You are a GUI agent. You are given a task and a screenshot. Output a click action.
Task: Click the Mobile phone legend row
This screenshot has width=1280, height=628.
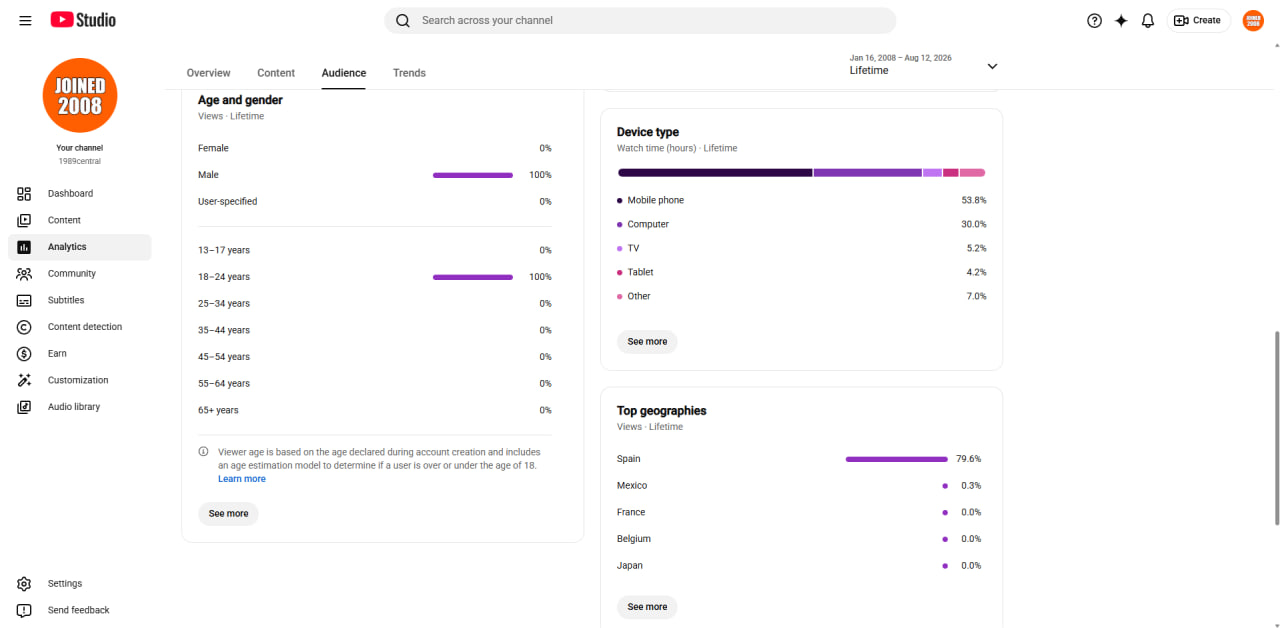pos(802,200)
